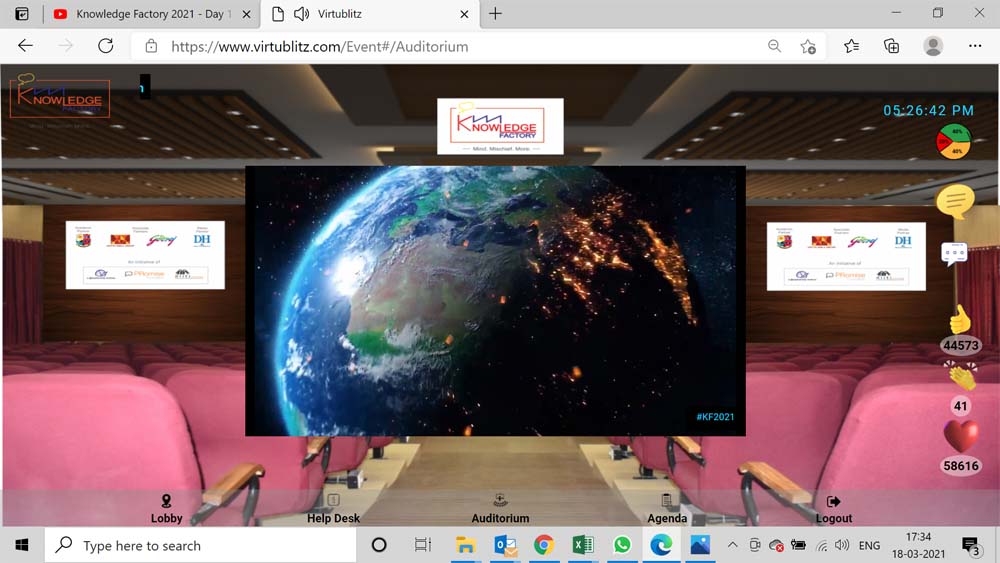The width and height of the screenshot is (1000, 563).
Task: Send applause with the clapping hands icon
Action: coord(961,376)
